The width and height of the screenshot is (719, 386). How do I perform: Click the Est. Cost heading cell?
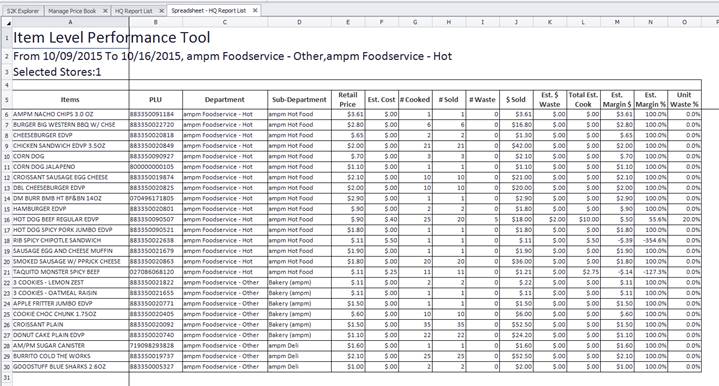(x=382, y=99)
